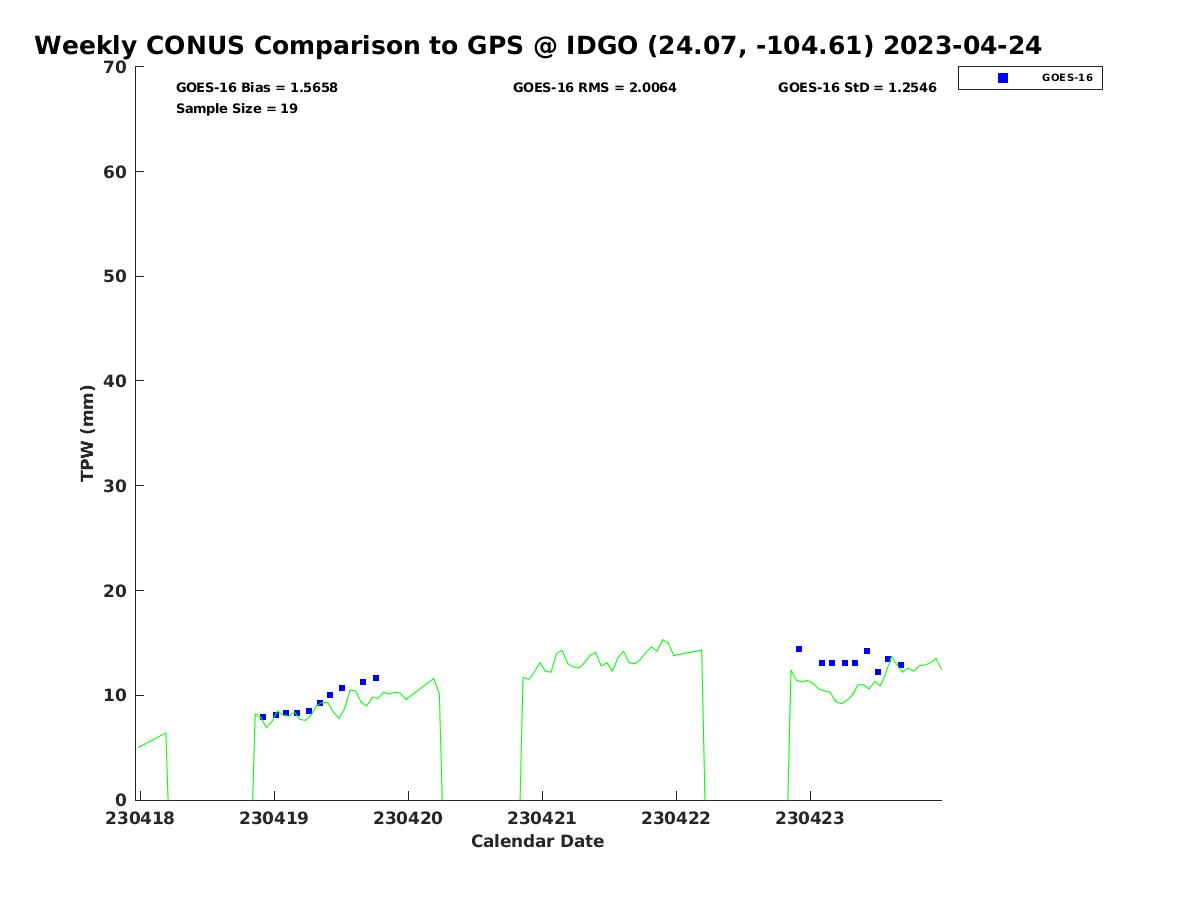The width and height of the screenshot is (1200, 900).
Task: Click x-axis tick label 230421
Action: click(x=542, y=818)
